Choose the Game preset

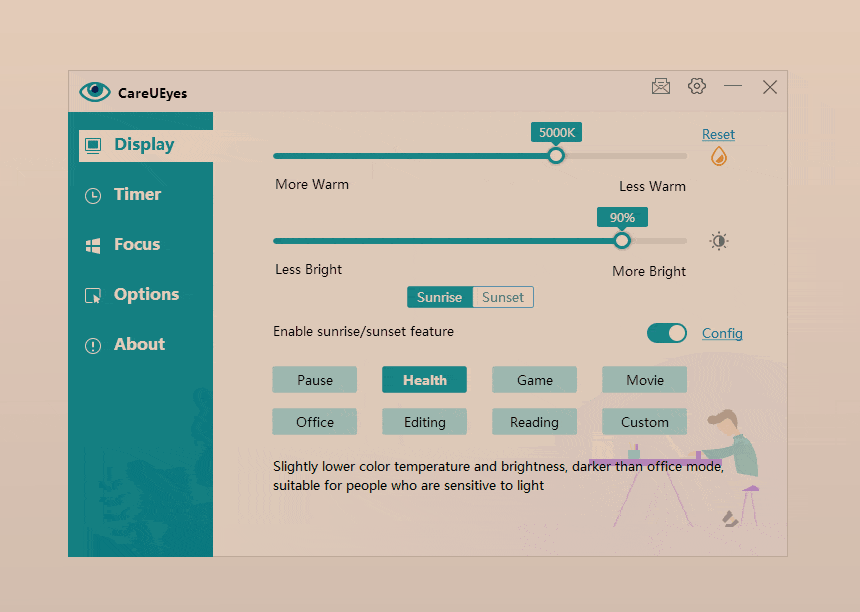click(535, 380)
